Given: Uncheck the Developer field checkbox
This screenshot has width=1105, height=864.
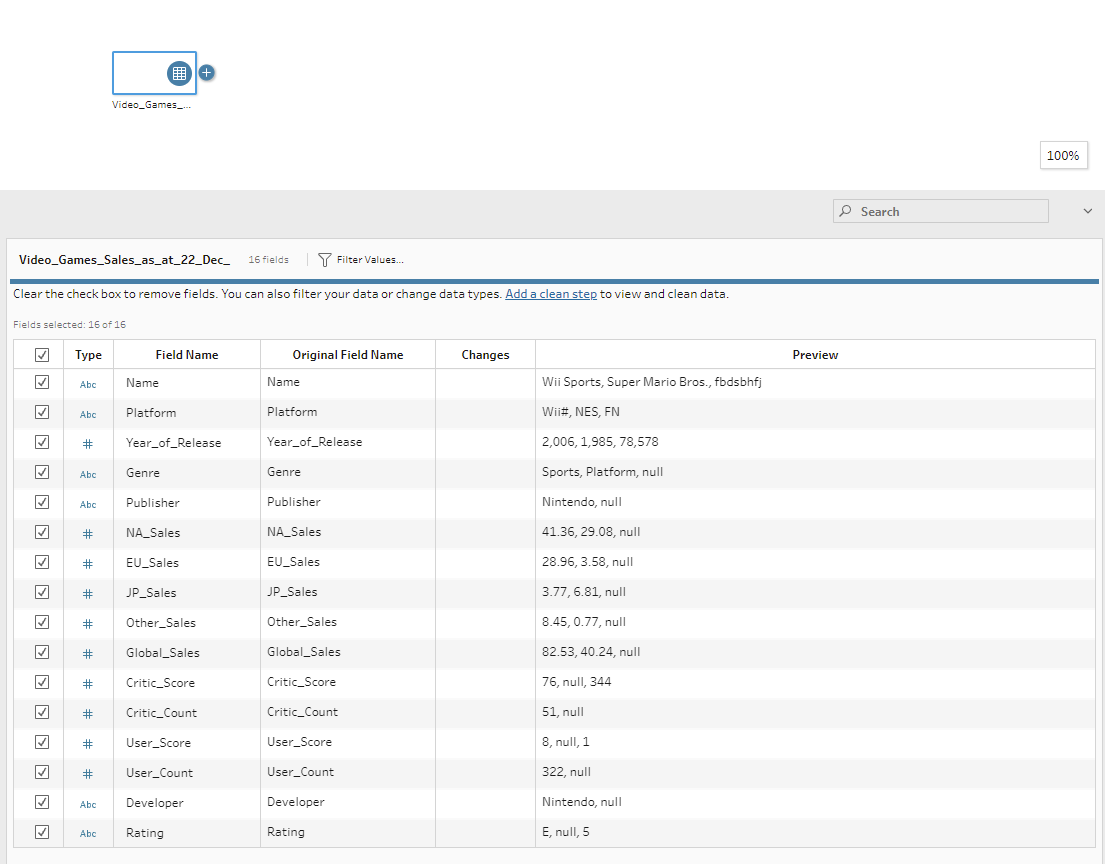Looking at the screenshot, I should point(42,801).
